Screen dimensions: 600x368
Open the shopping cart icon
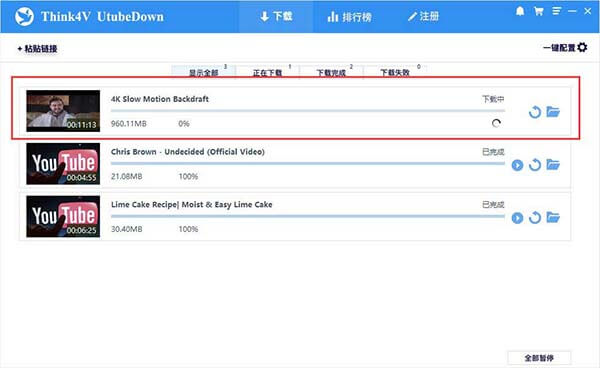(538, 11)
